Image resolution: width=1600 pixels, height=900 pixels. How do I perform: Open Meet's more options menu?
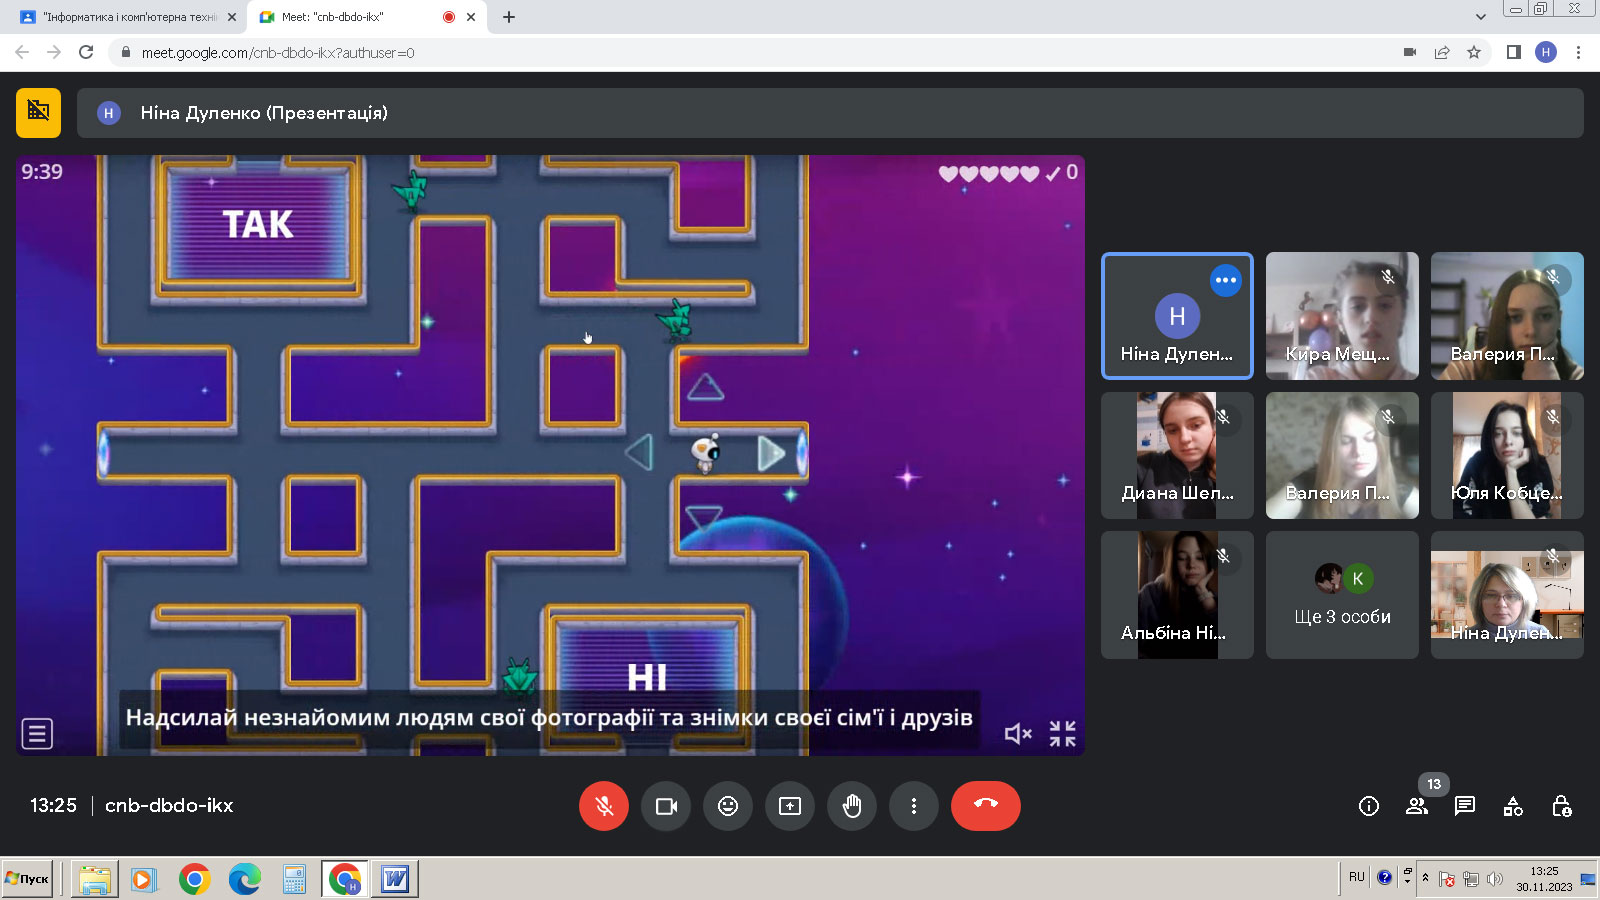(914, 806)
